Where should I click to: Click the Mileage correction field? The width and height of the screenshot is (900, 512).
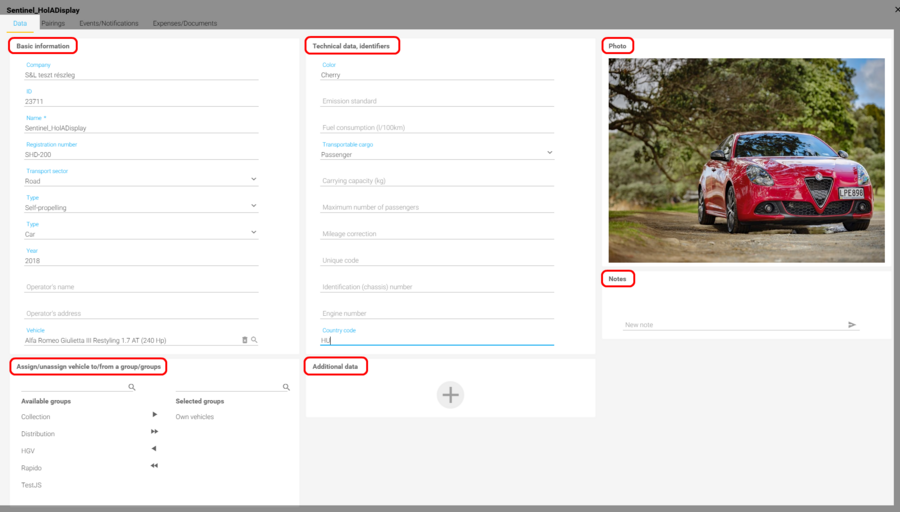[x=437, y=234]
